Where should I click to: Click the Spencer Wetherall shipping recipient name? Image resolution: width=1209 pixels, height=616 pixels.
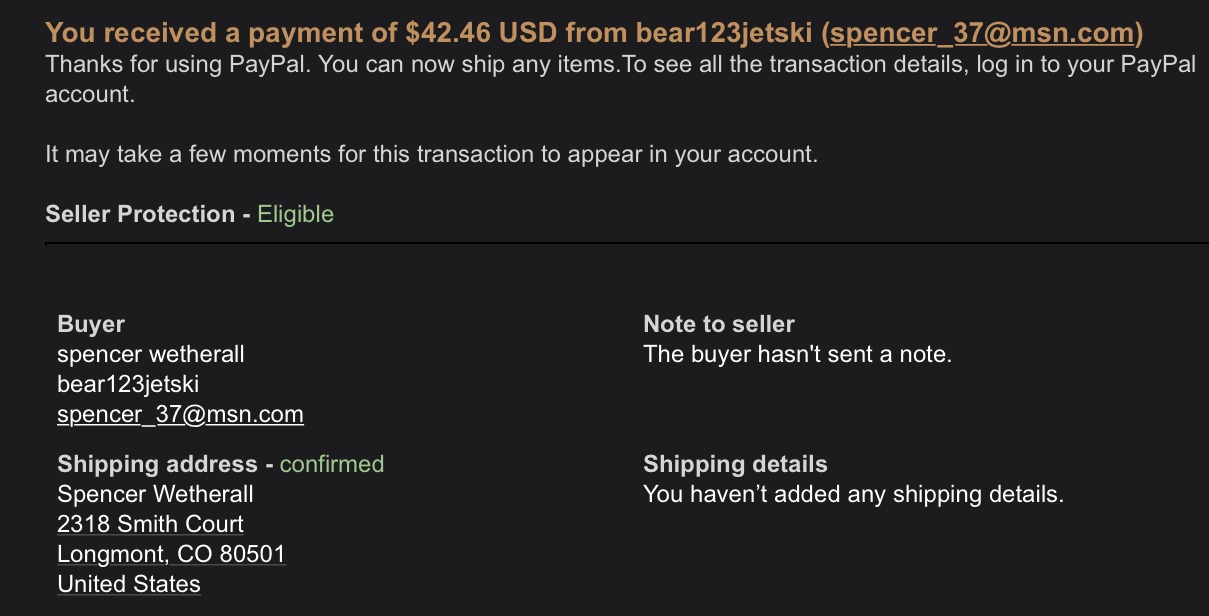[155, 494]
